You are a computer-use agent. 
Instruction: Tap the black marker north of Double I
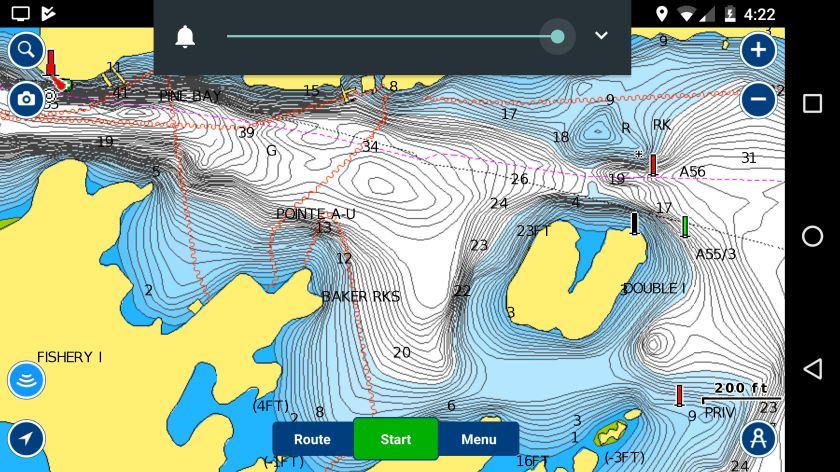[634, 222]
